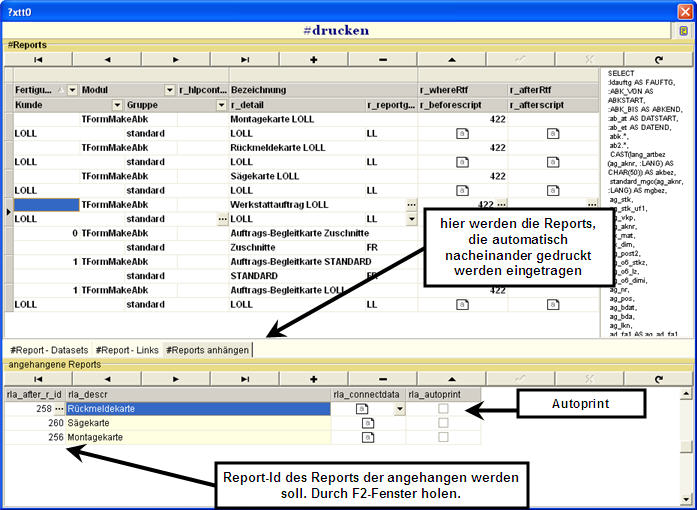
Task: Switch to #Report - Links tab
Action: (127, 349)
